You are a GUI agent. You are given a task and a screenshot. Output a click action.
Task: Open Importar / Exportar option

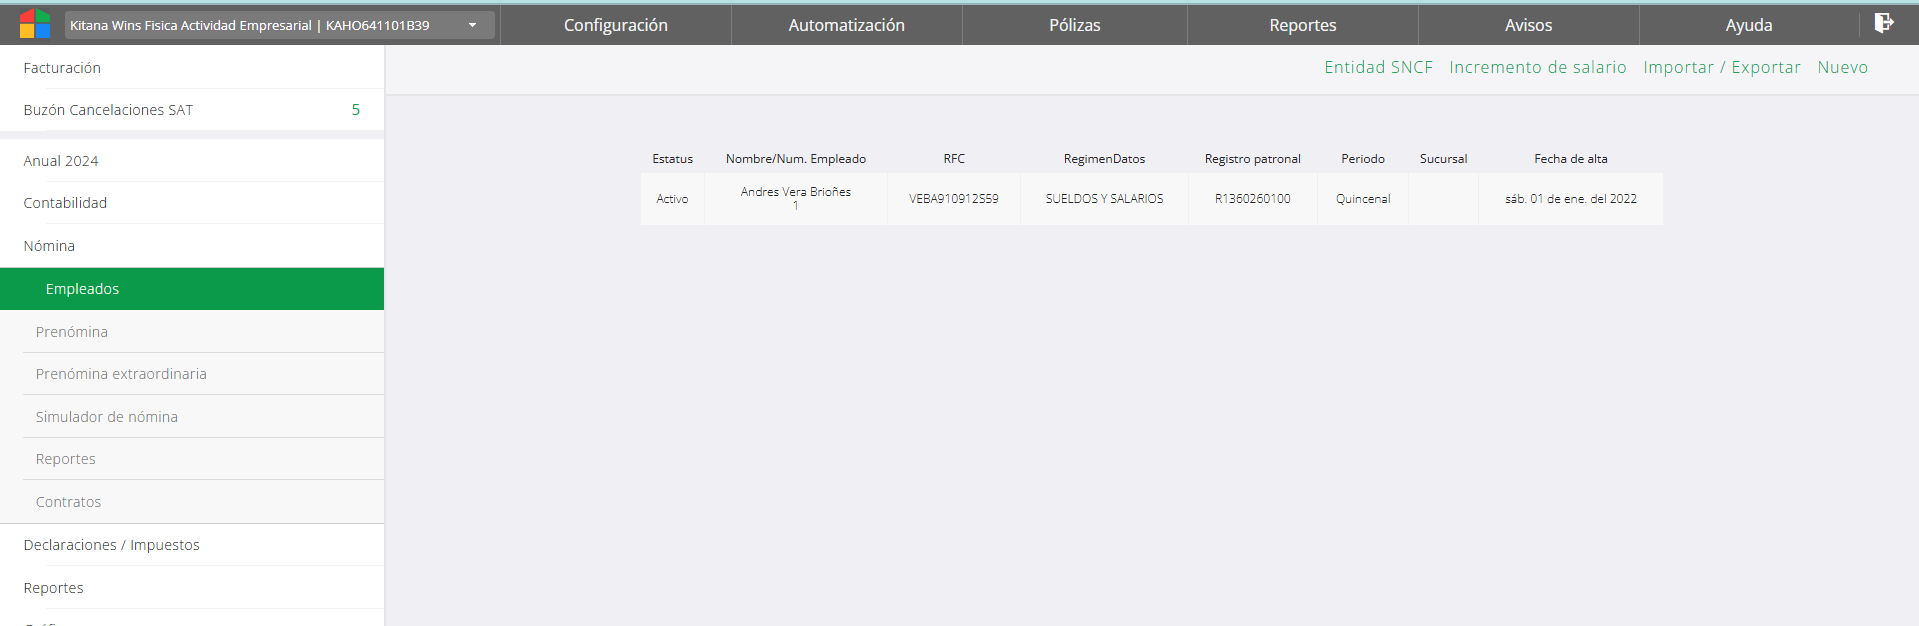[x=1721, y=67]
